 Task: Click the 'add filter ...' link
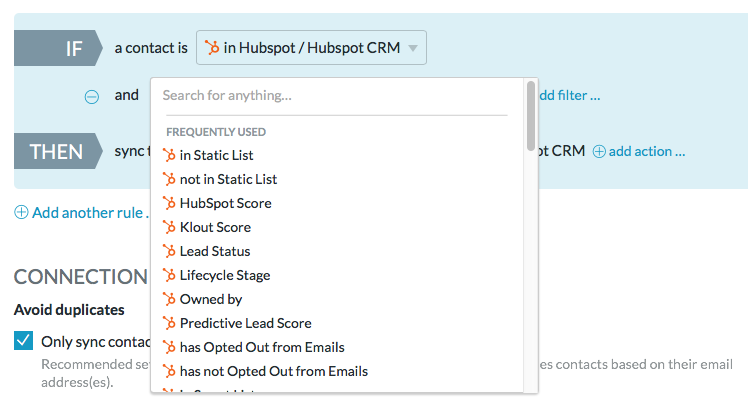tap(569, 95)
